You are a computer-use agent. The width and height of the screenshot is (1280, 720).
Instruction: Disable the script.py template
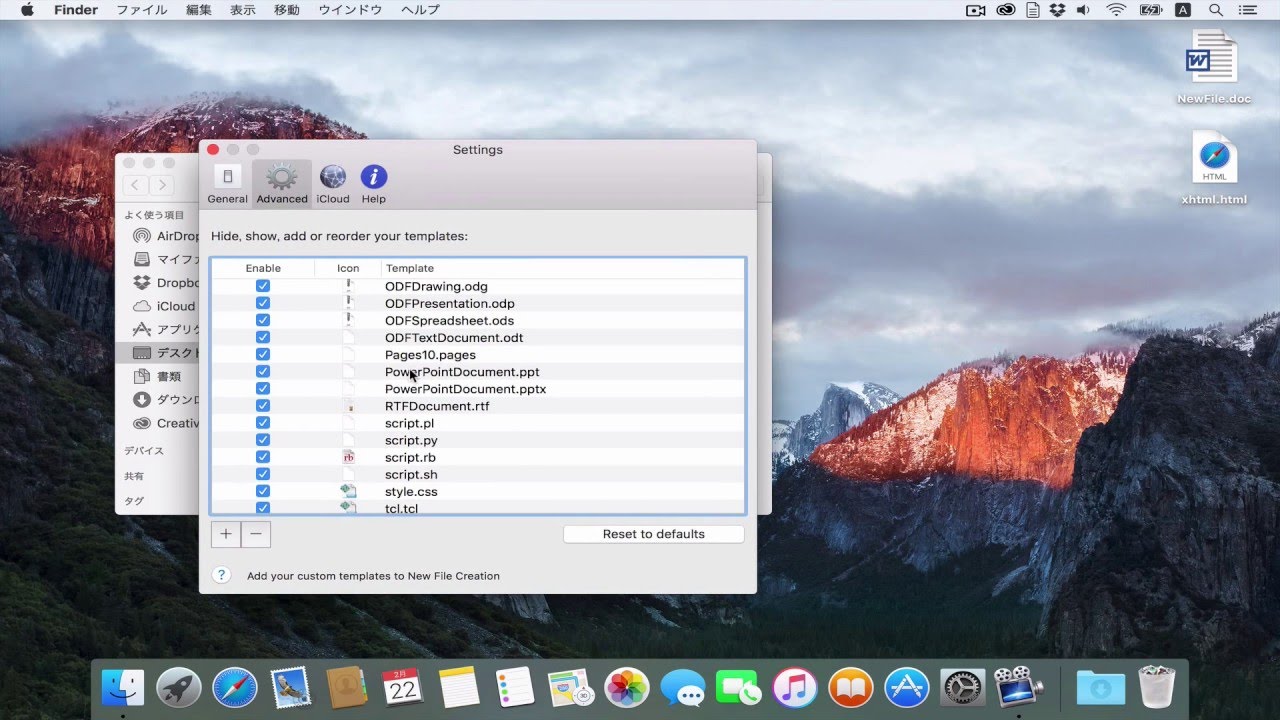point(263,439)
